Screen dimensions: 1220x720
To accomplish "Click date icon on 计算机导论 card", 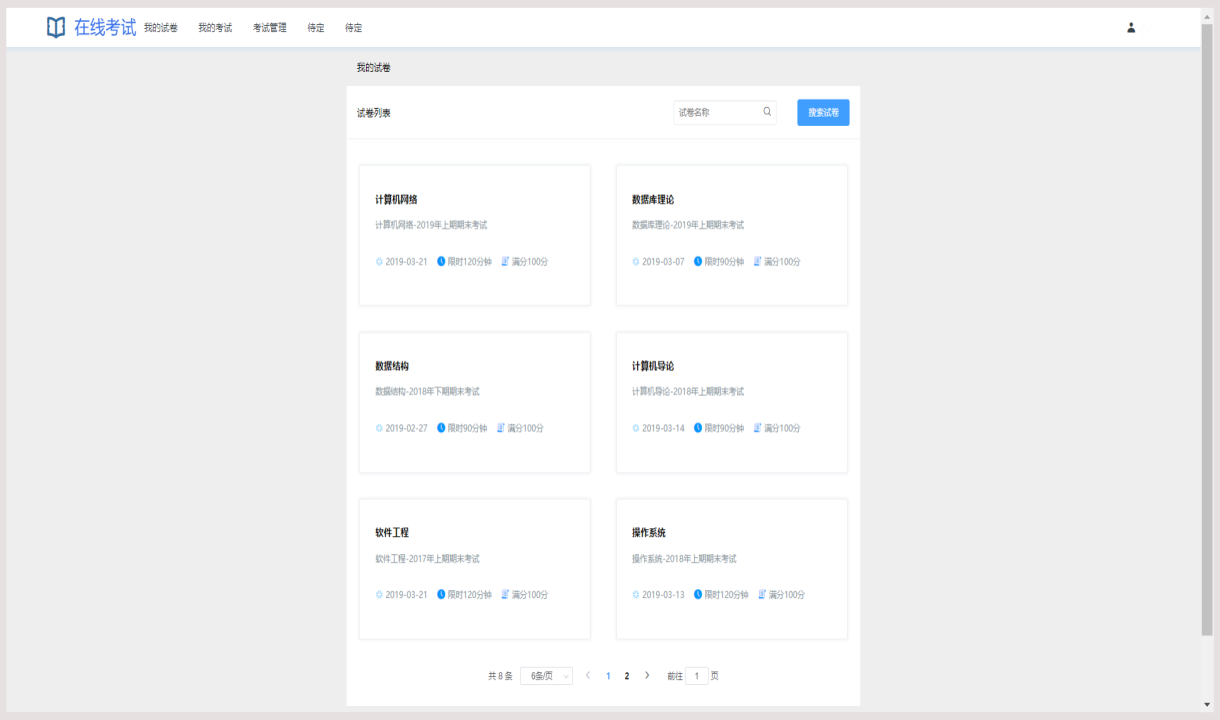I will [x=636, y=428].
